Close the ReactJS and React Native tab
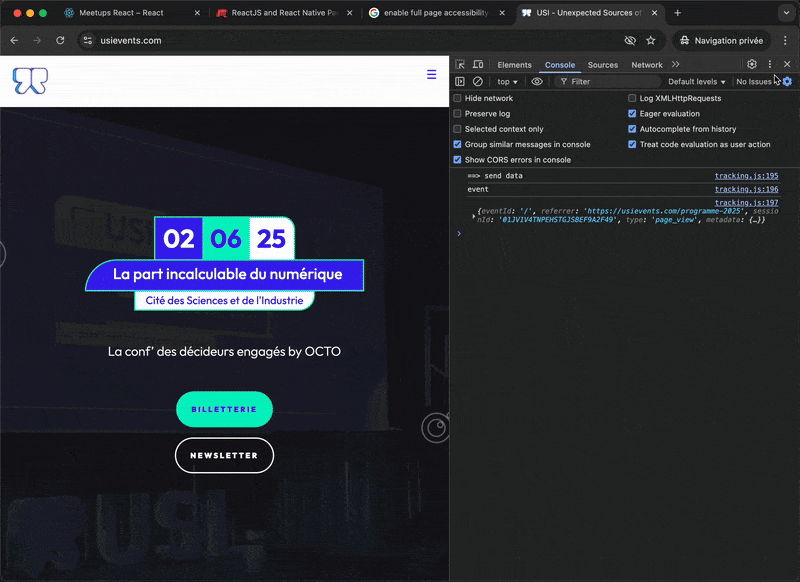Image resolution: width=800 pixels, height=582 pixels. click(349, 13)
